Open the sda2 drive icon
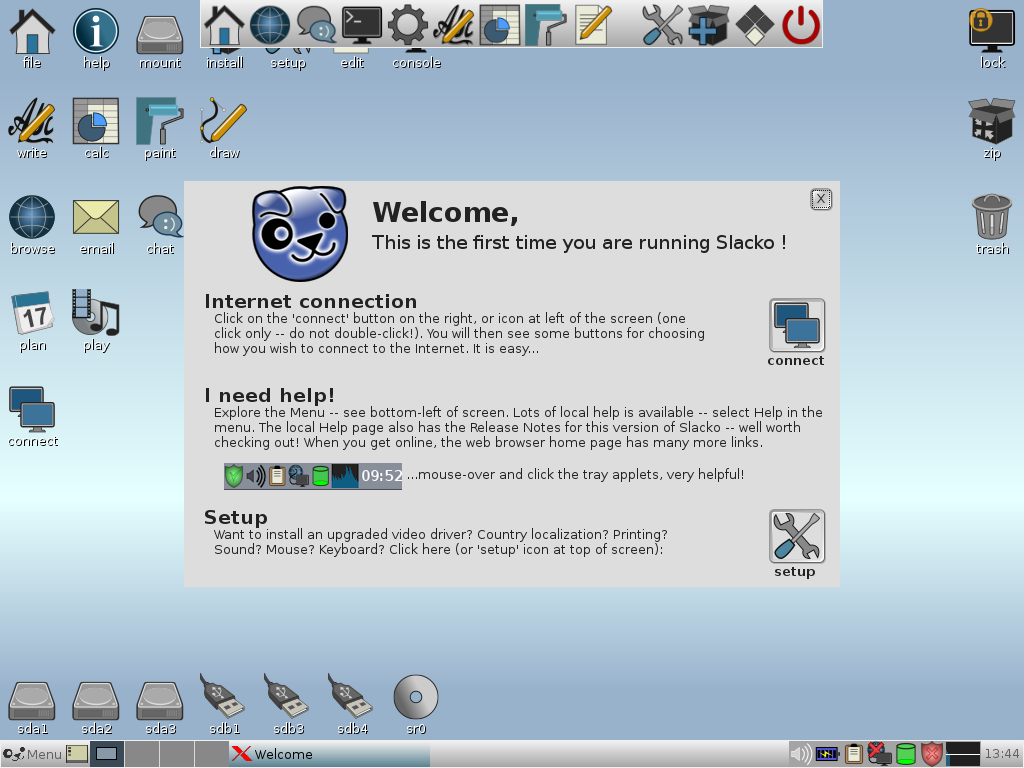 coord(96,709)
